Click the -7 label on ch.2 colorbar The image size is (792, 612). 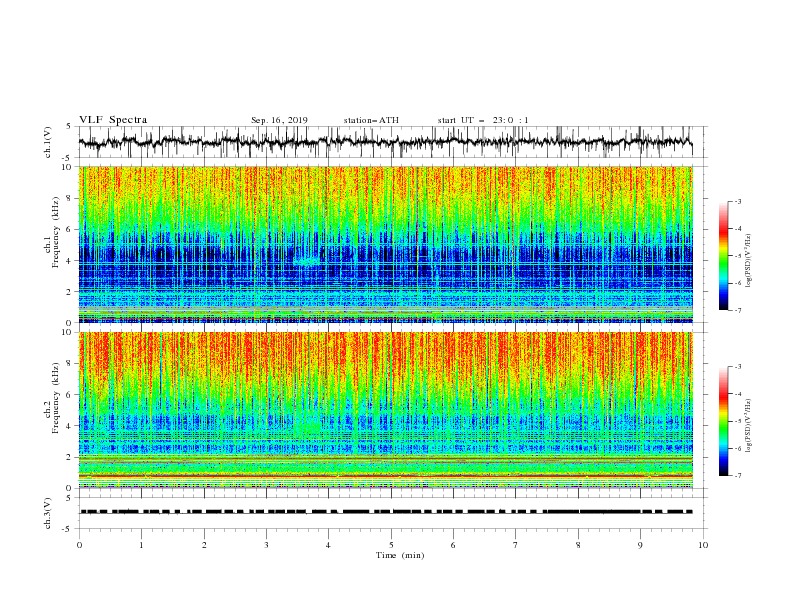click(x=737, y=476)
